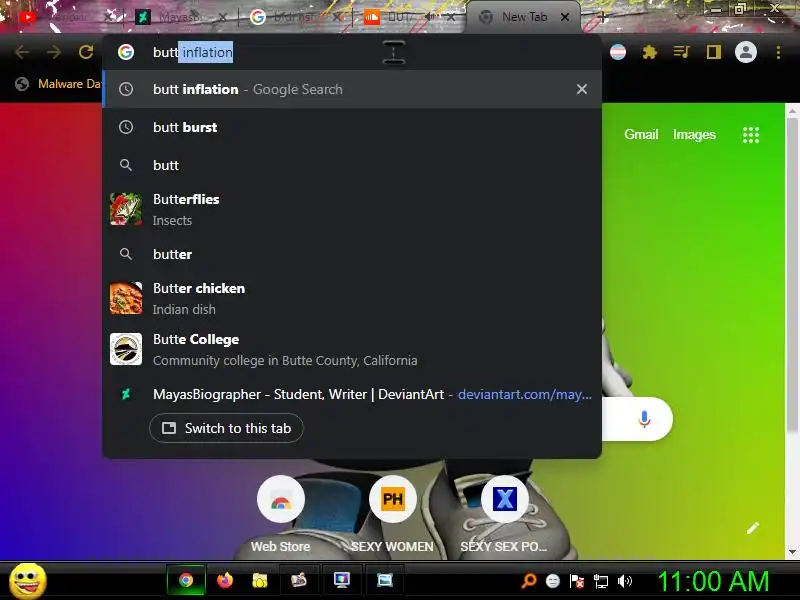Select the 'butter' search suggestion
The image size is (800, 600).
coord(352,254)
